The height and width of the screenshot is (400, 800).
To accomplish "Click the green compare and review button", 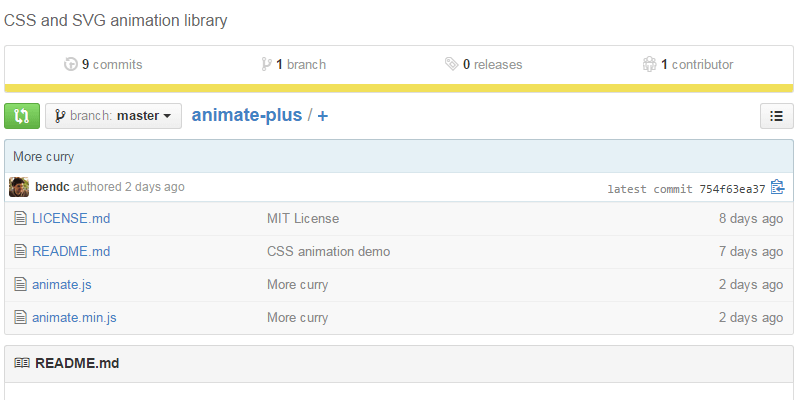I will [x=22, y=116].
